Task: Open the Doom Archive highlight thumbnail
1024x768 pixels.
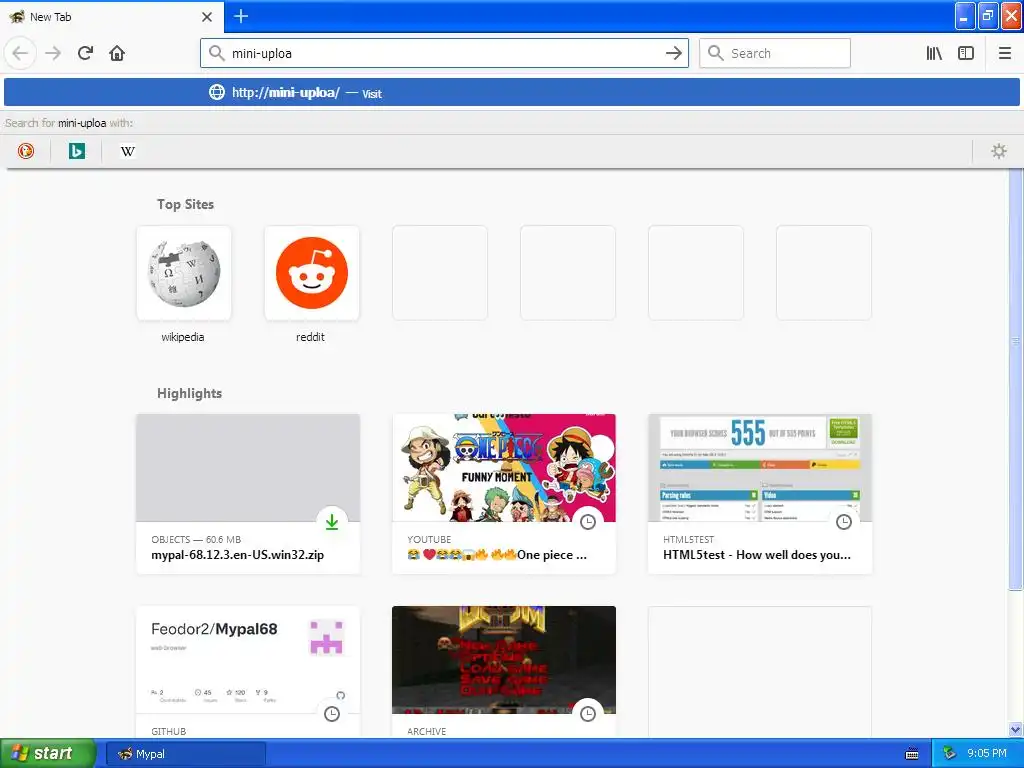Action: click(x=504, y=660)
